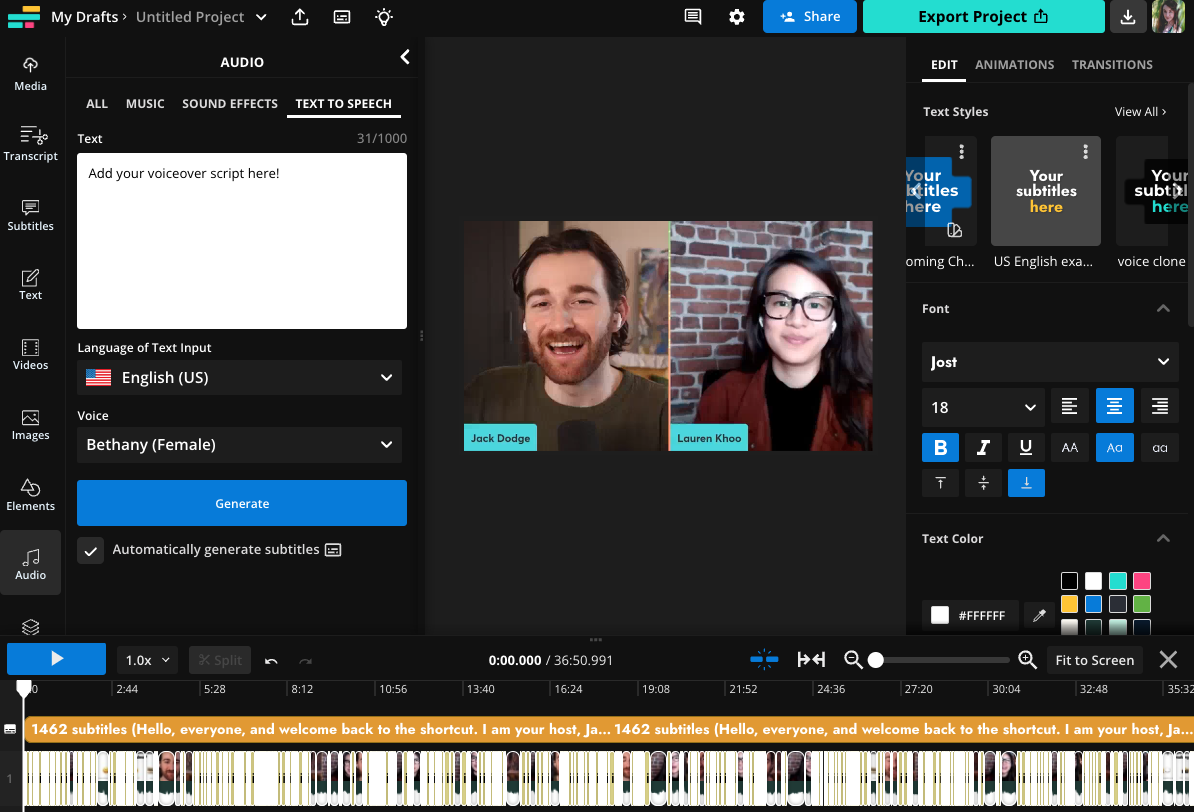Viewport: 1194px width, 812px height.
Task: Open the playback speed 1.0x dropdown
Action: tap(149, 660)
